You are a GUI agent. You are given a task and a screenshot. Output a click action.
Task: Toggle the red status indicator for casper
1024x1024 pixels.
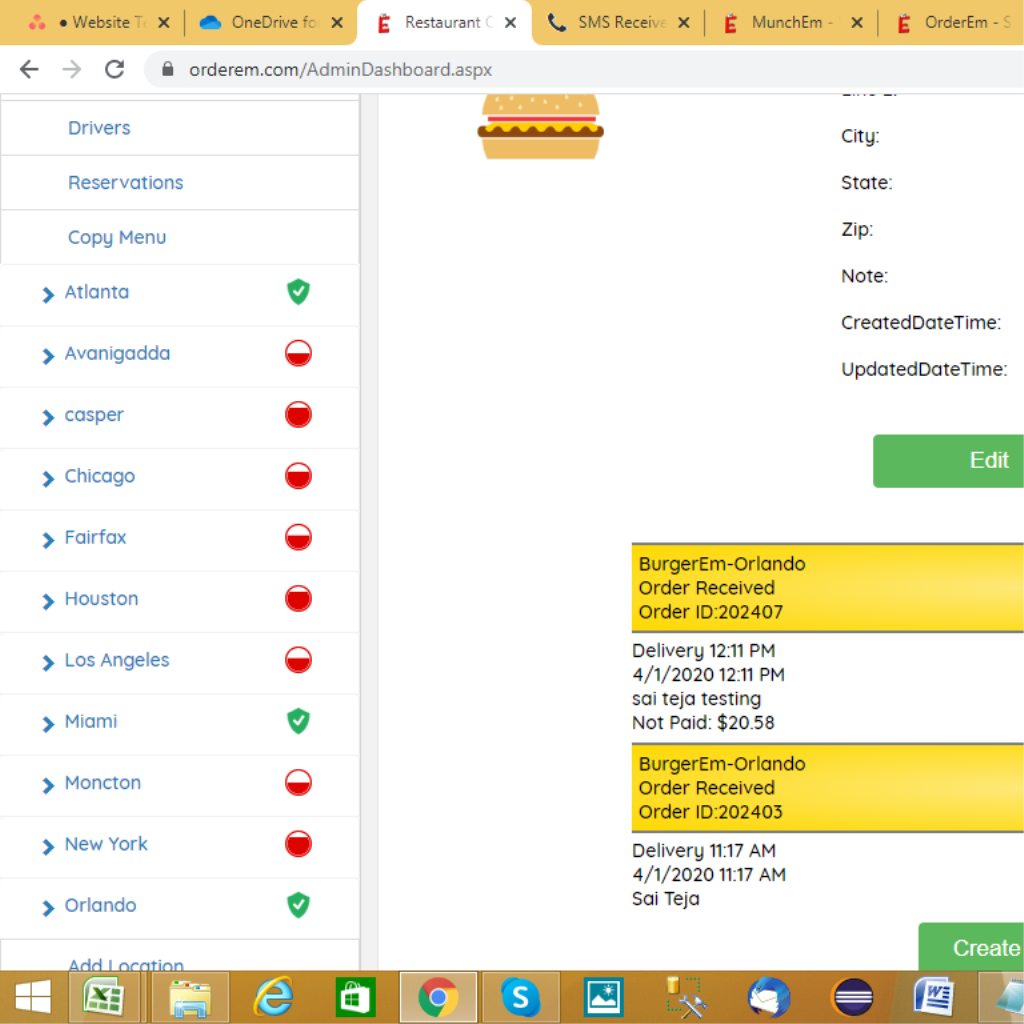[298, 415]
